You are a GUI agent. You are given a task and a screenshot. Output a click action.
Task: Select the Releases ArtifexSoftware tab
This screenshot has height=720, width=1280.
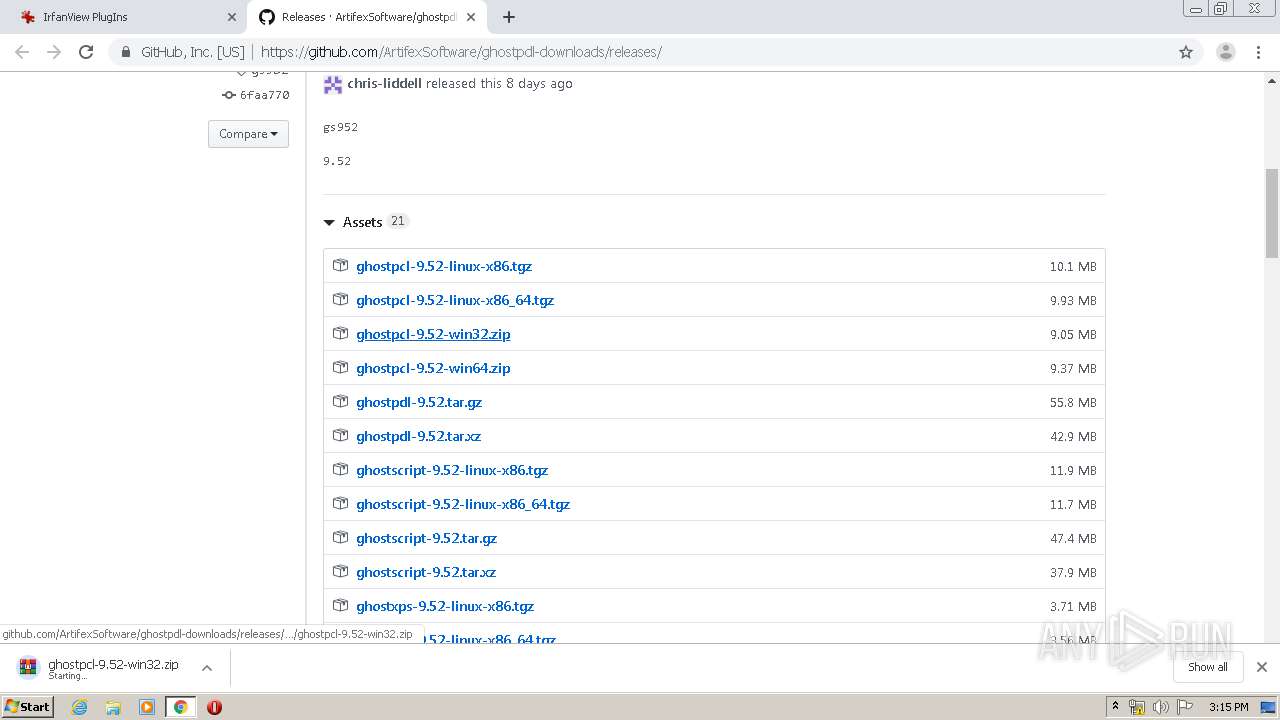coord(365,17)
